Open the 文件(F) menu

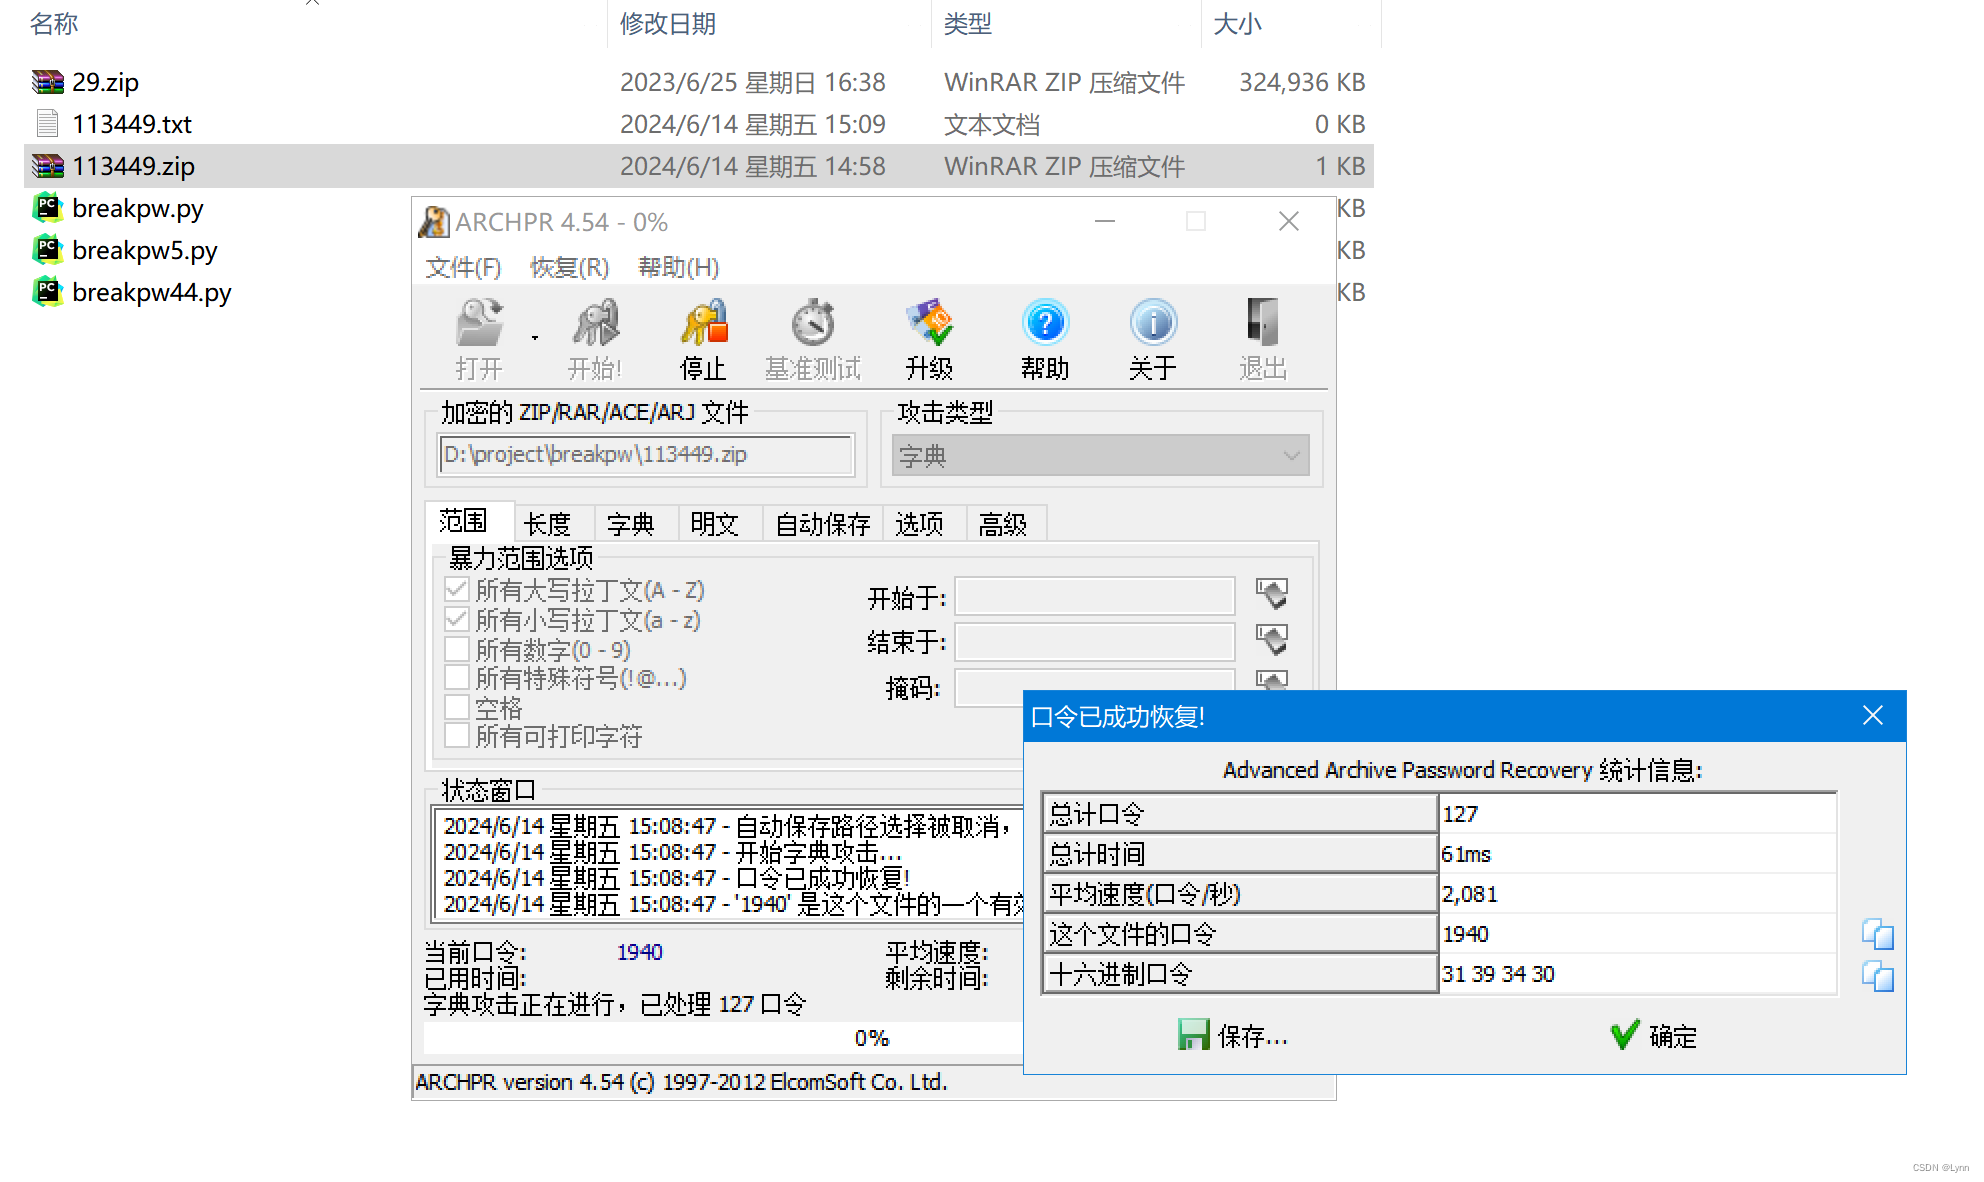tap(463, 267)
